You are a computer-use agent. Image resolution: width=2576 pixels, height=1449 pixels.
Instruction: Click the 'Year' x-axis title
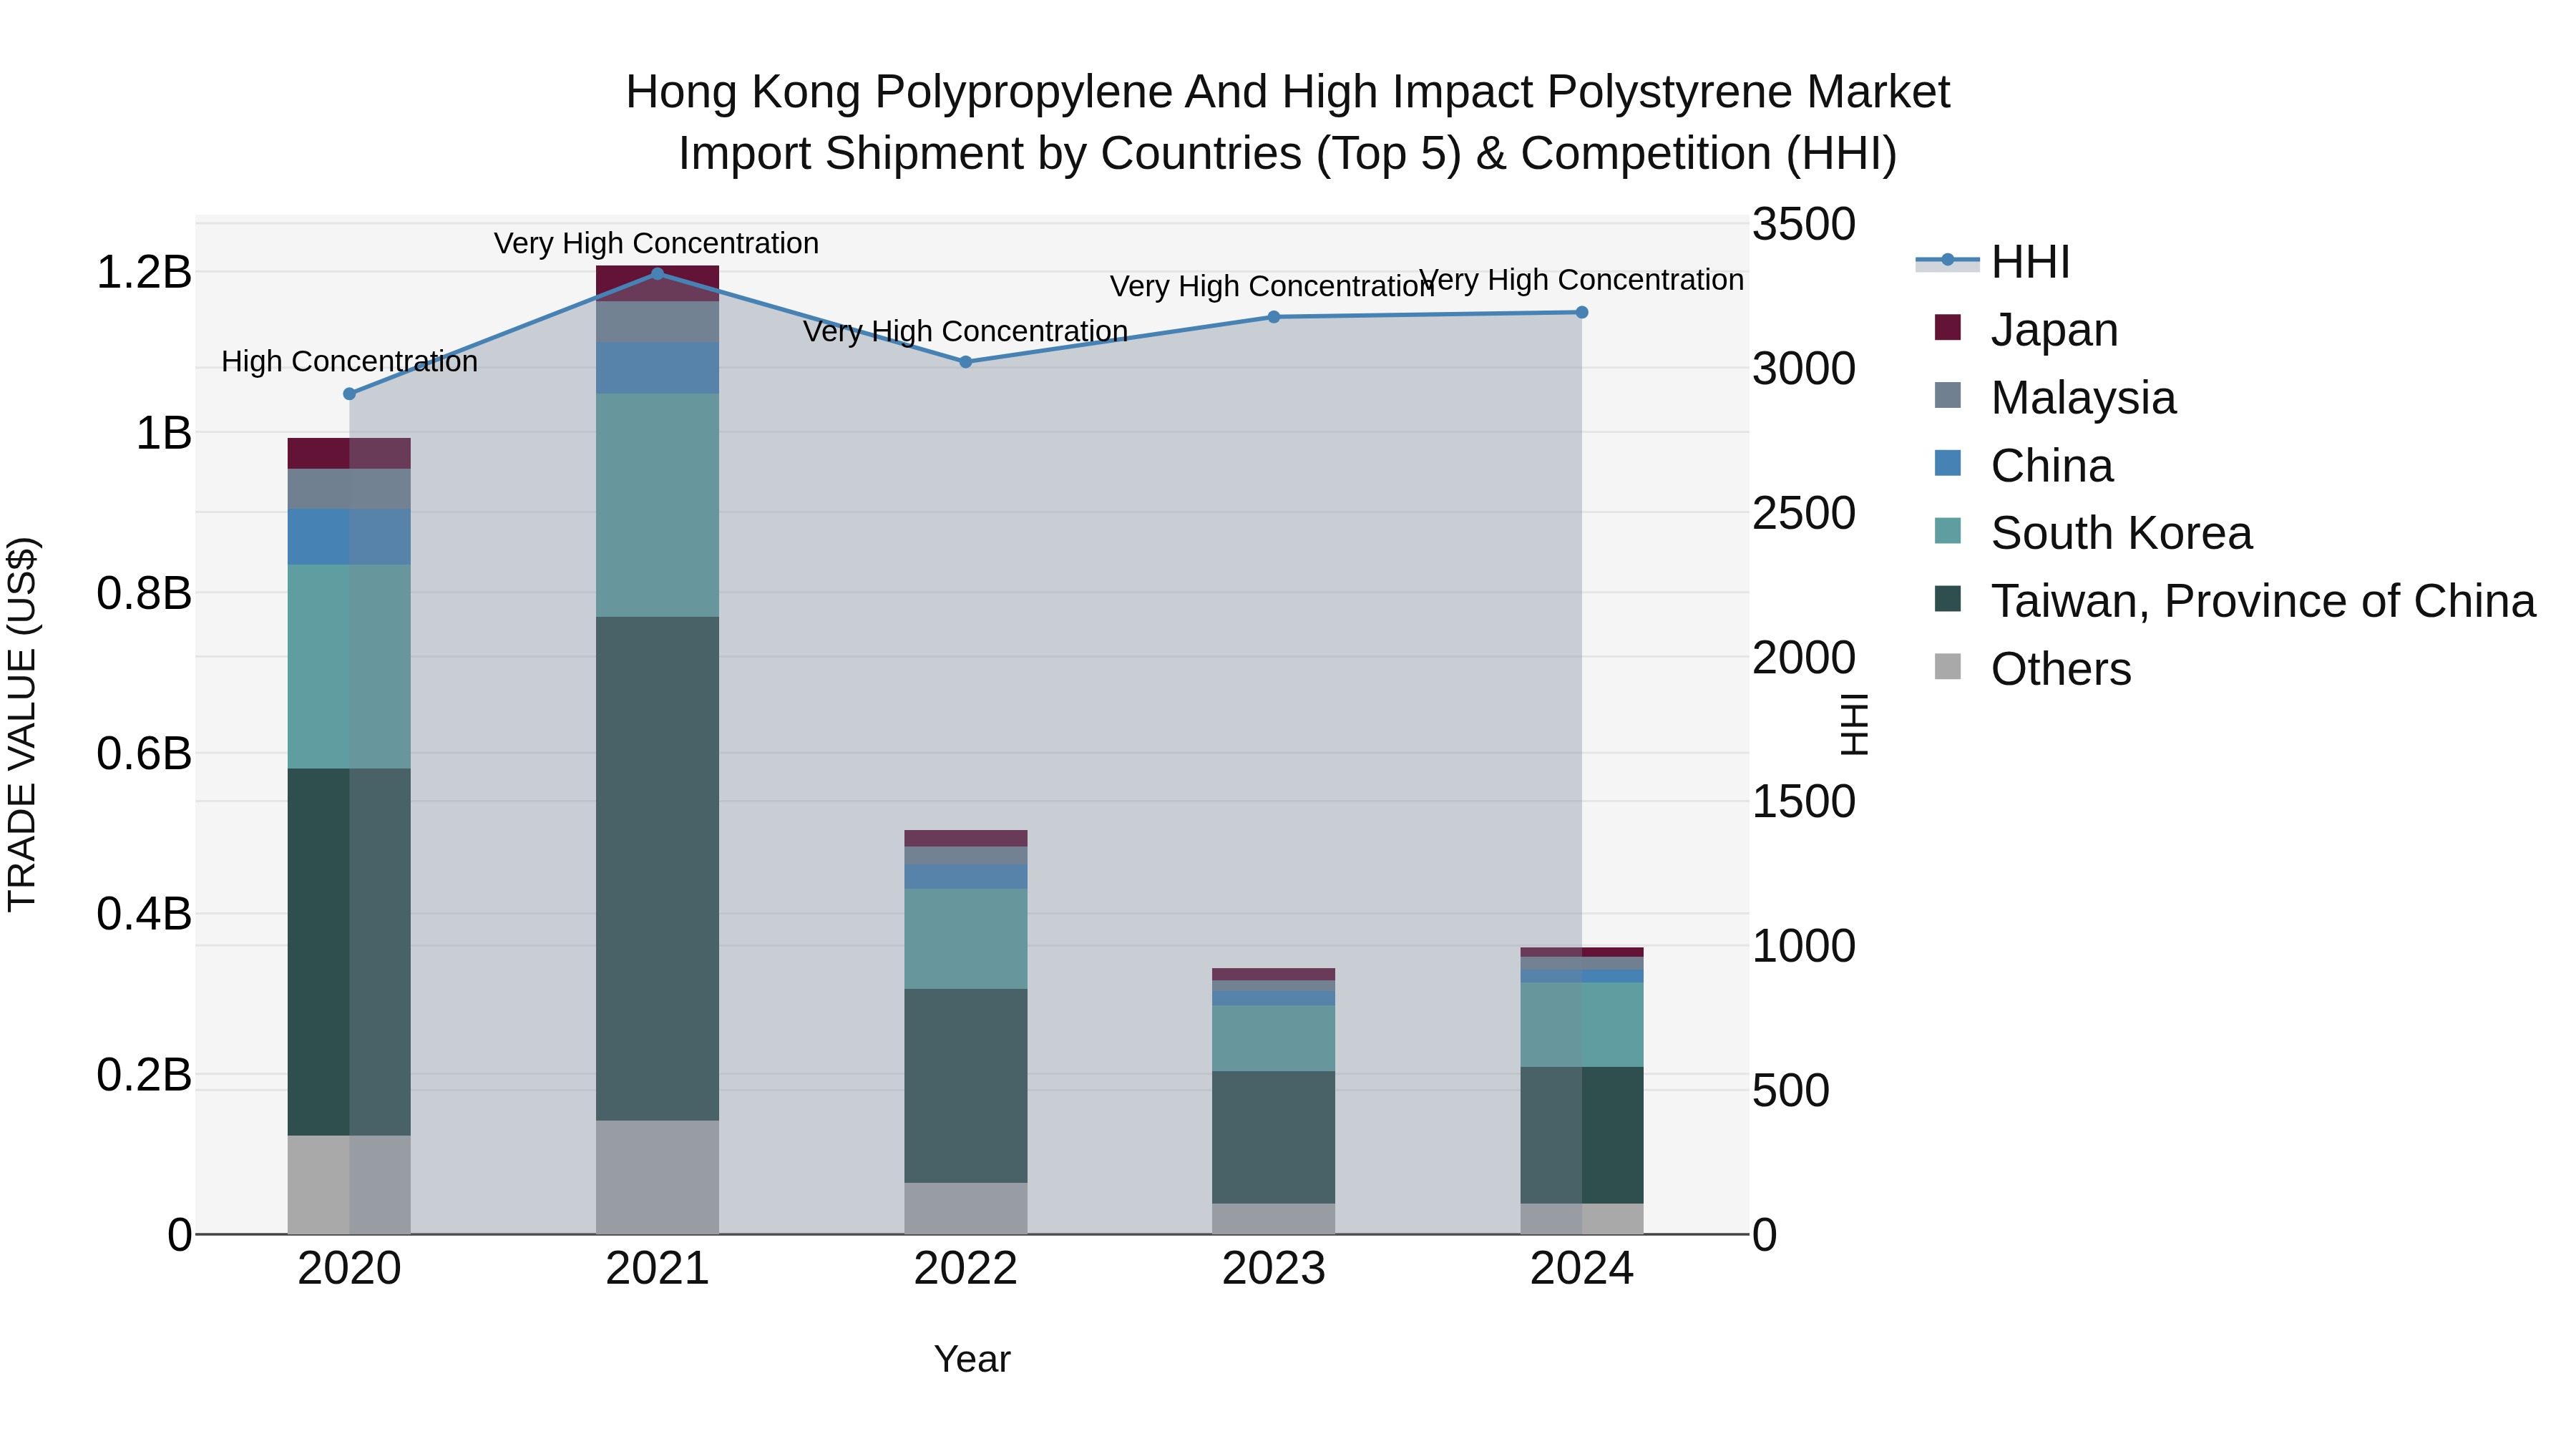pyautogui.click(x=972, y=1360)
